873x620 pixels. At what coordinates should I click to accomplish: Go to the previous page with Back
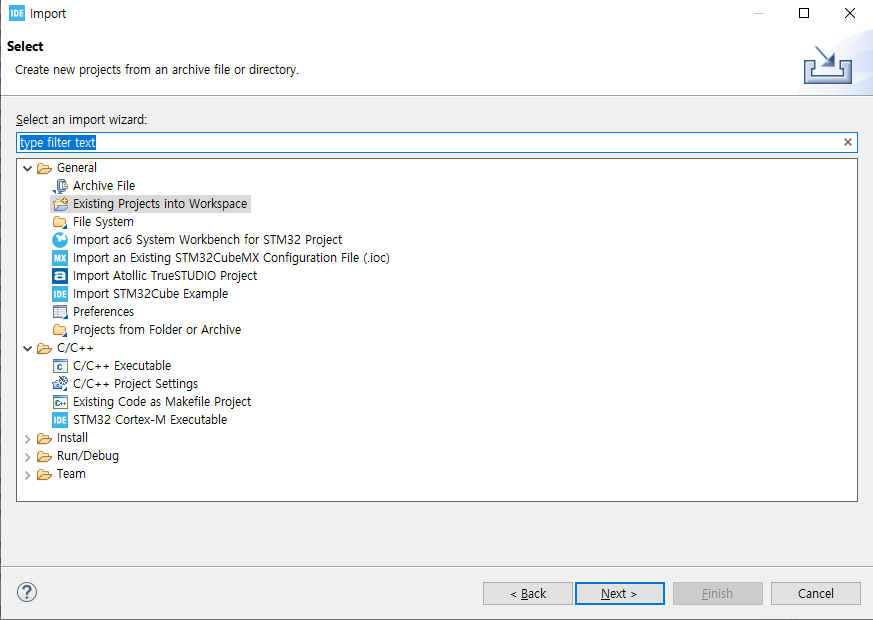528,593
